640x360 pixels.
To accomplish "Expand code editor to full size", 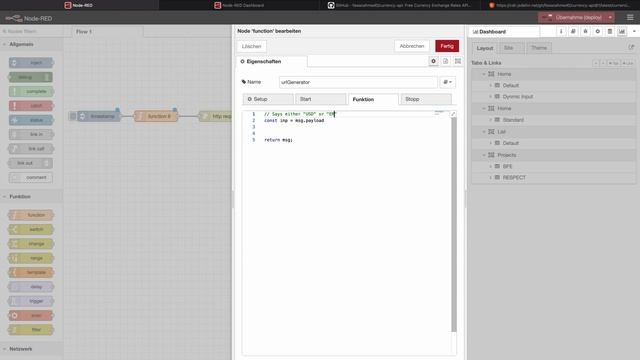I will point(453,114).
